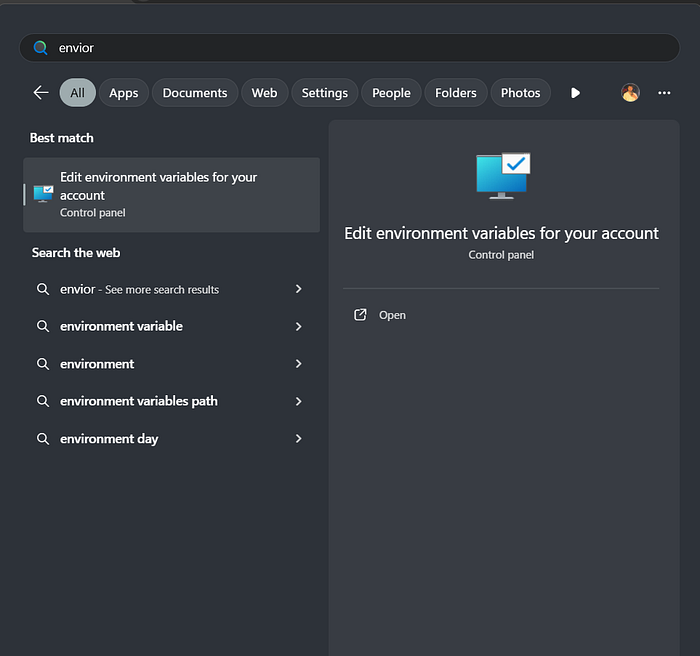Image resolution: width=700 pixels, height=656 pixels.
Task: Open the user profile avatar
Action: pyautogui.click(x=630, y=93)
